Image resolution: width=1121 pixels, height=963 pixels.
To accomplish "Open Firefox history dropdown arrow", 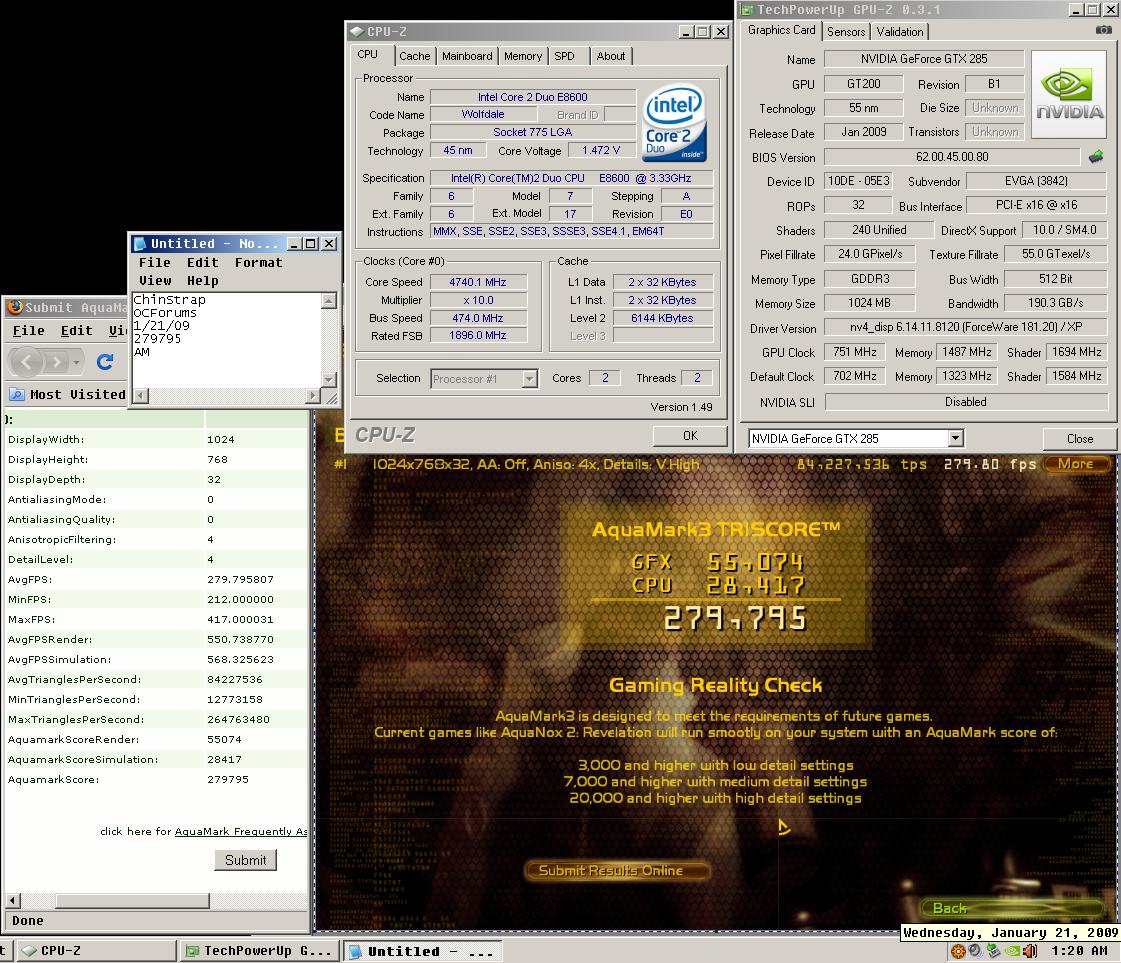I will click(x=76, y=362).
